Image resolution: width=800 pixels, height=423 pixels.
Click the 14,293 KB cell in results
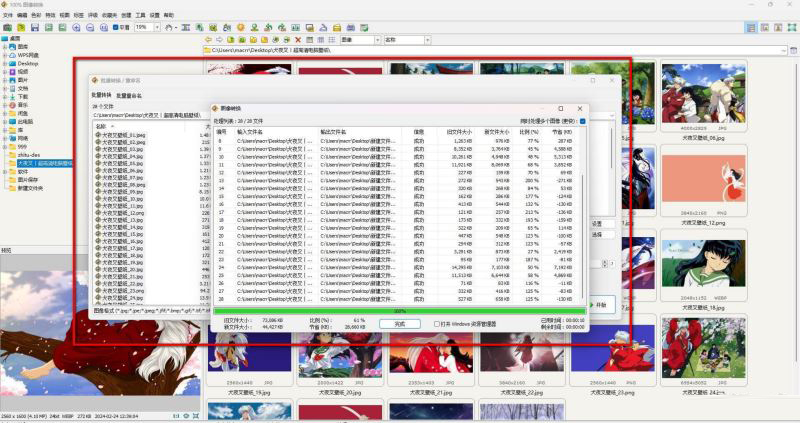coord(461,267)
